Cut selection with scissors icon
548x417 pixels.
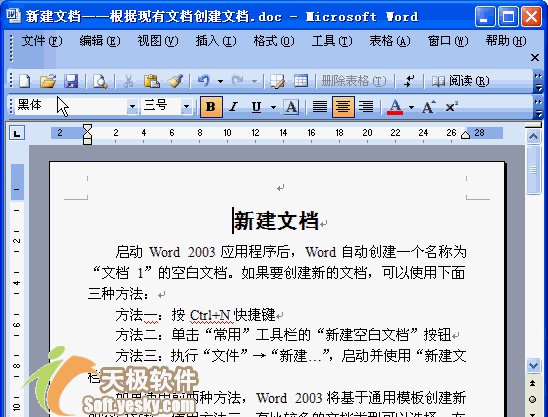coord(129,81)
